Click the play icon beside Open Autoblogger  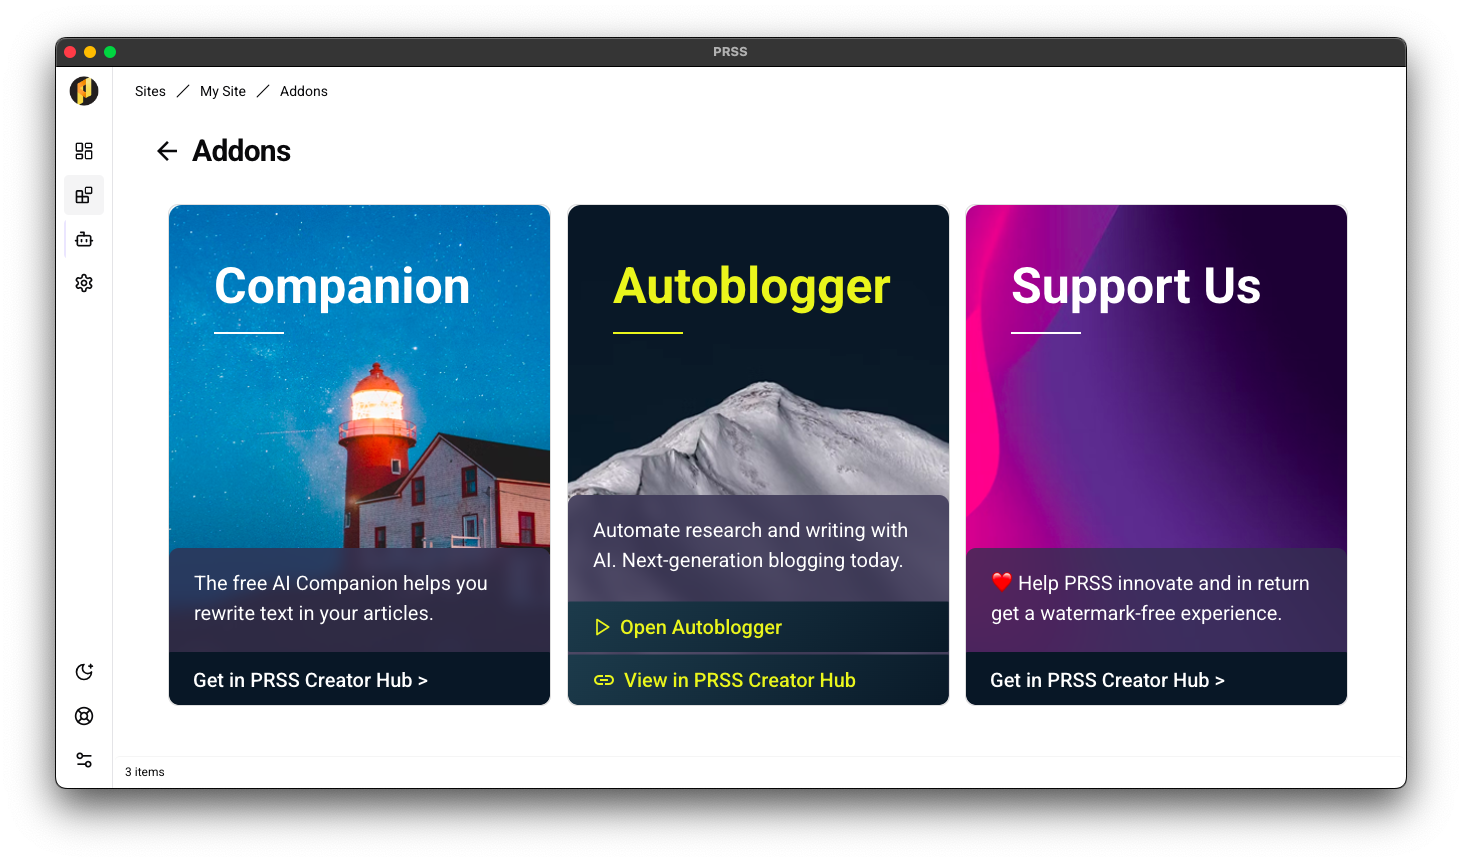click(x=602, y=627)
